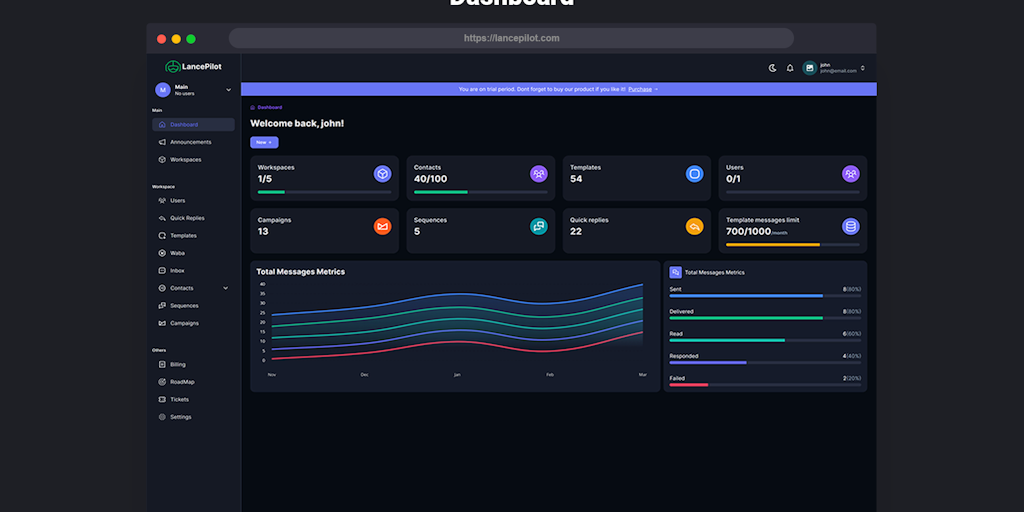This screenshot has height=512, width=1024.
Task: Click the Templates card blue icon
Action: 694,174
